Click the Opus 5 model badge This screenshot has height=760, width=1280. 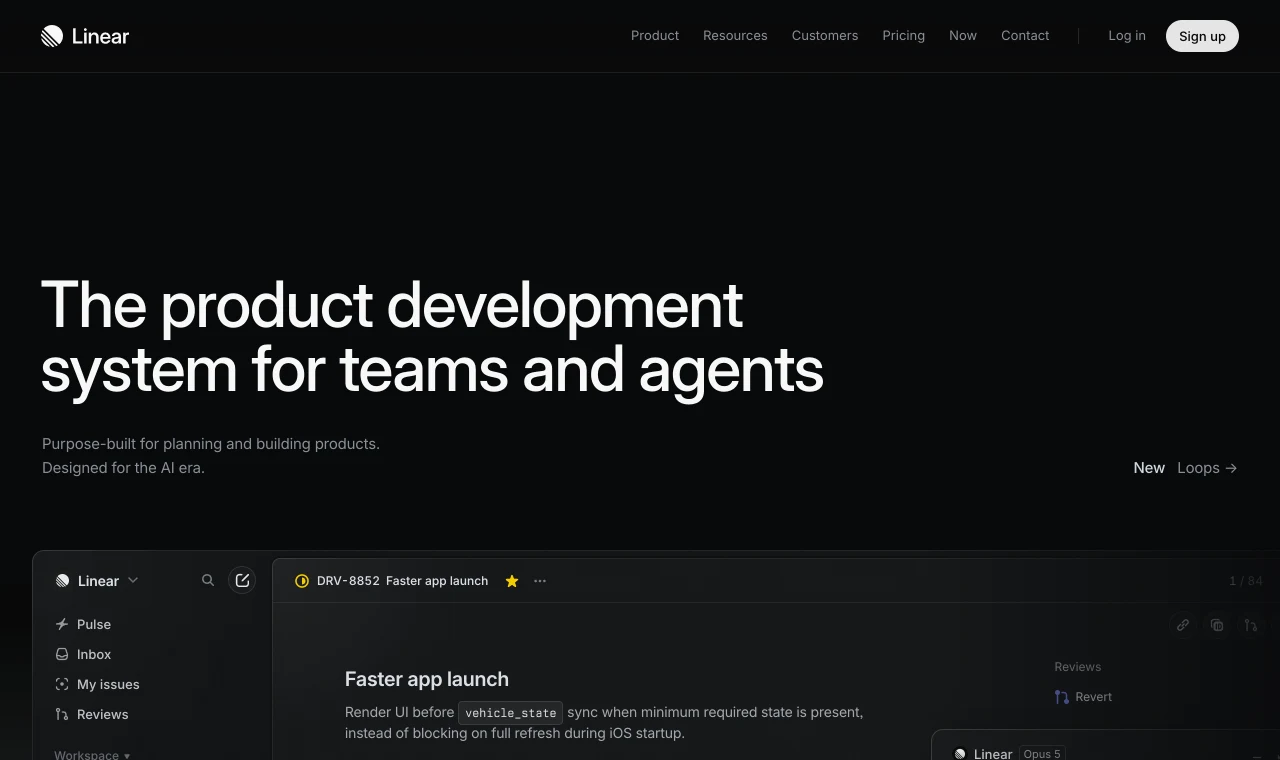[1042, 754]
